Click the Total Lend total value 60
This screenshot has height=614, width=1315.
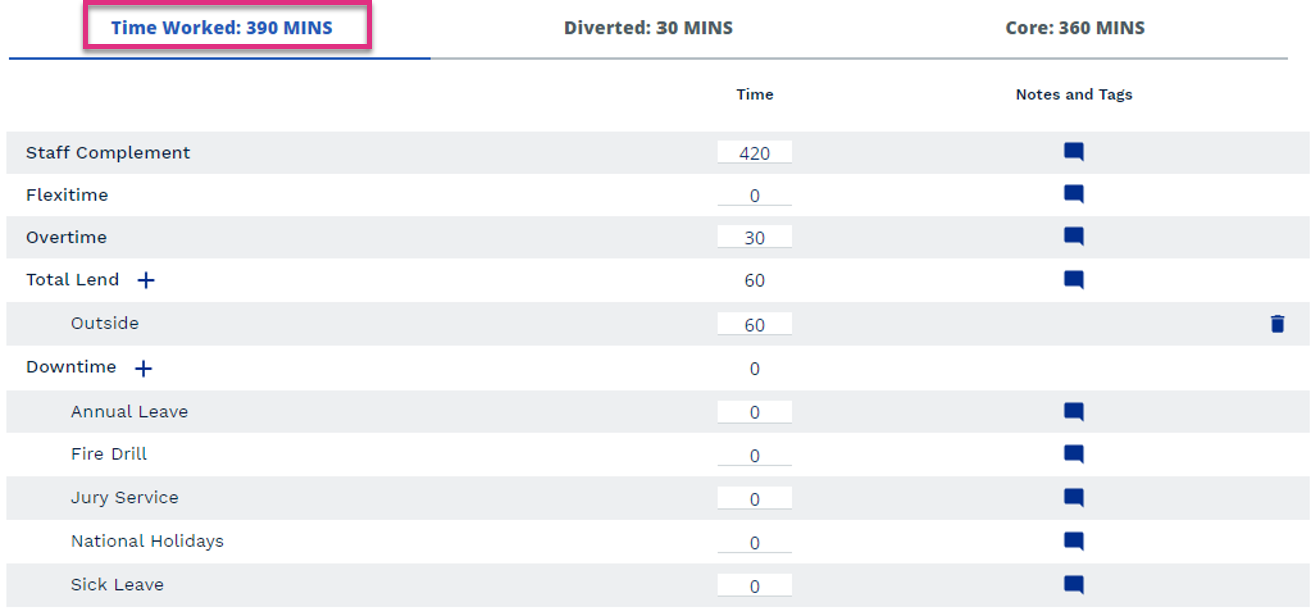(754, 281)
